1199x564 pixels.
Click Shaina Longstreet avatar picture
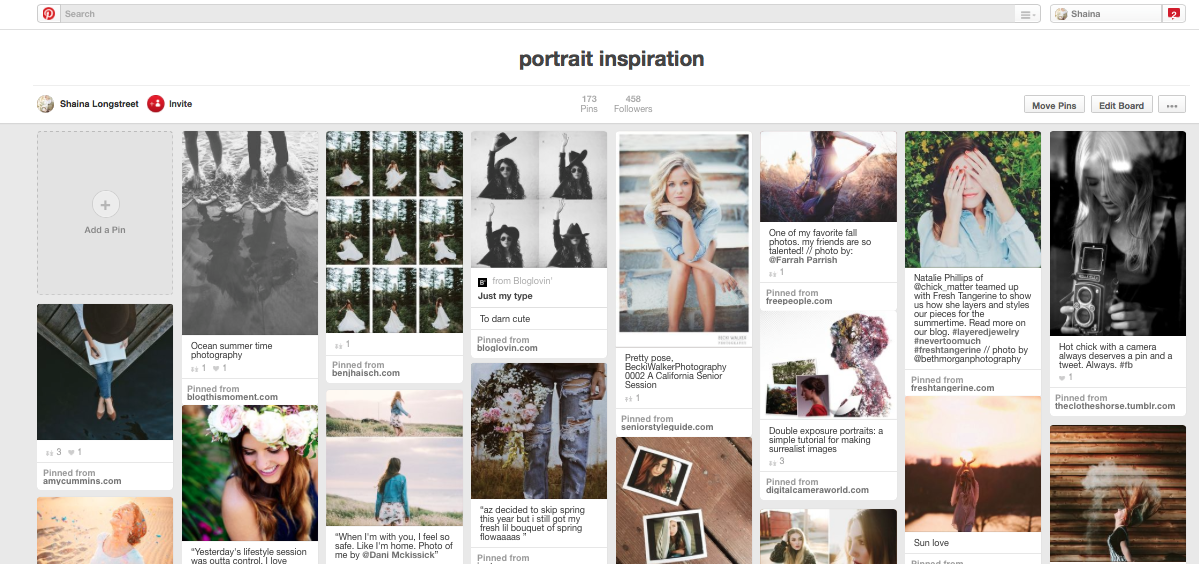coord(46,104)
